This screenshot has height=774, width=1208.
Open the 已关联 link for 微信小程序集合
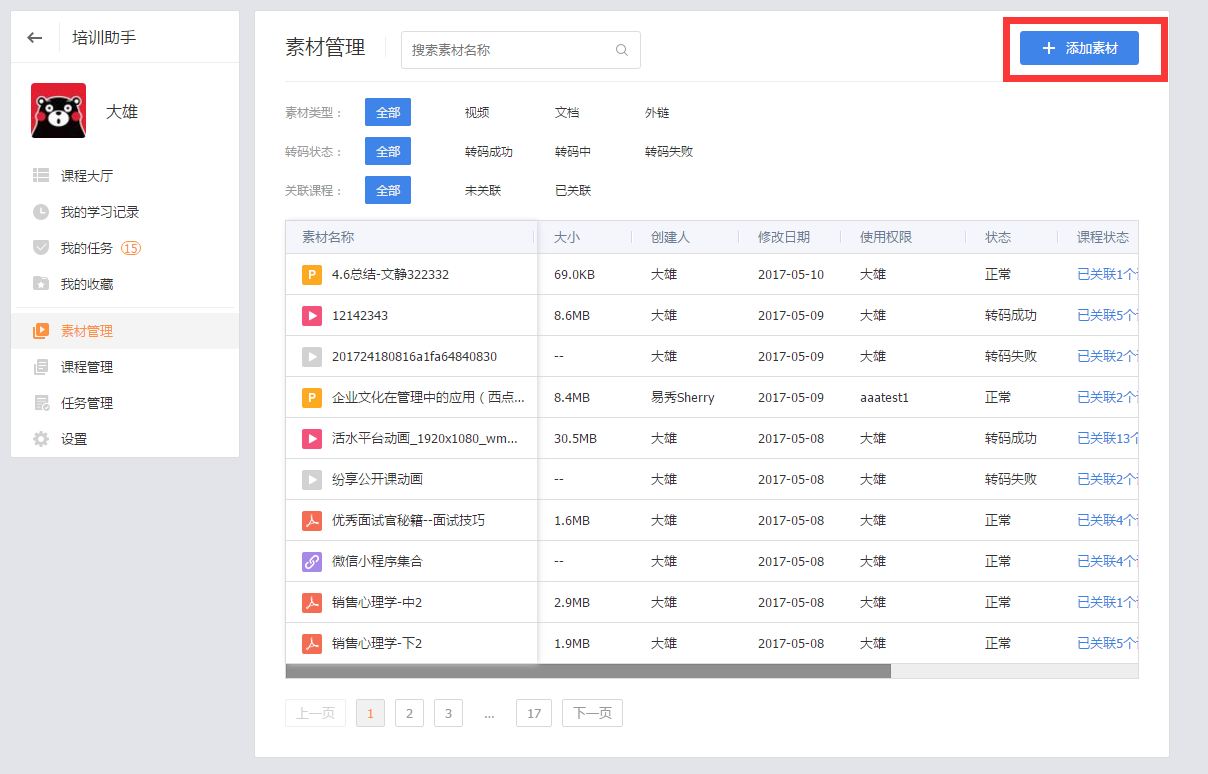click(1107, 561)
